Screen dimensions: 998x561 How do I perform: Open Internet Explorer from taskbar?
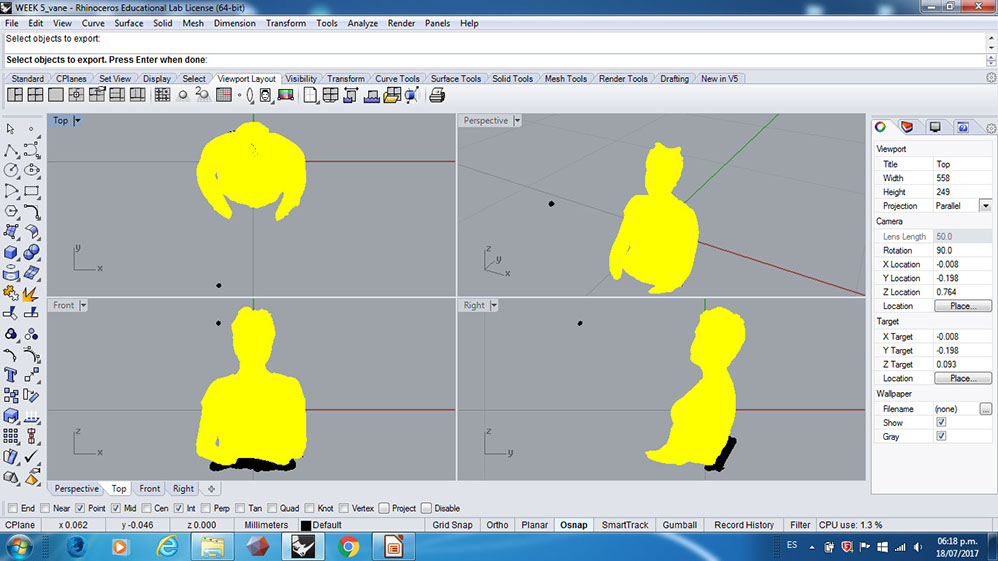click(x=167, y=546)
